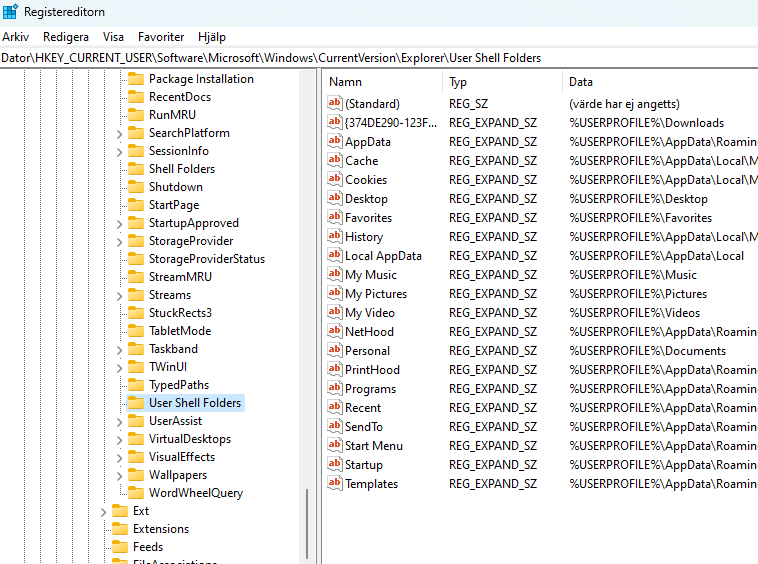Image resolution: width=758 pixels, height=564 pixels.
Task: Click the User Shell Folders folder icon
Action: pyautogui.click(x=136, y=403)
